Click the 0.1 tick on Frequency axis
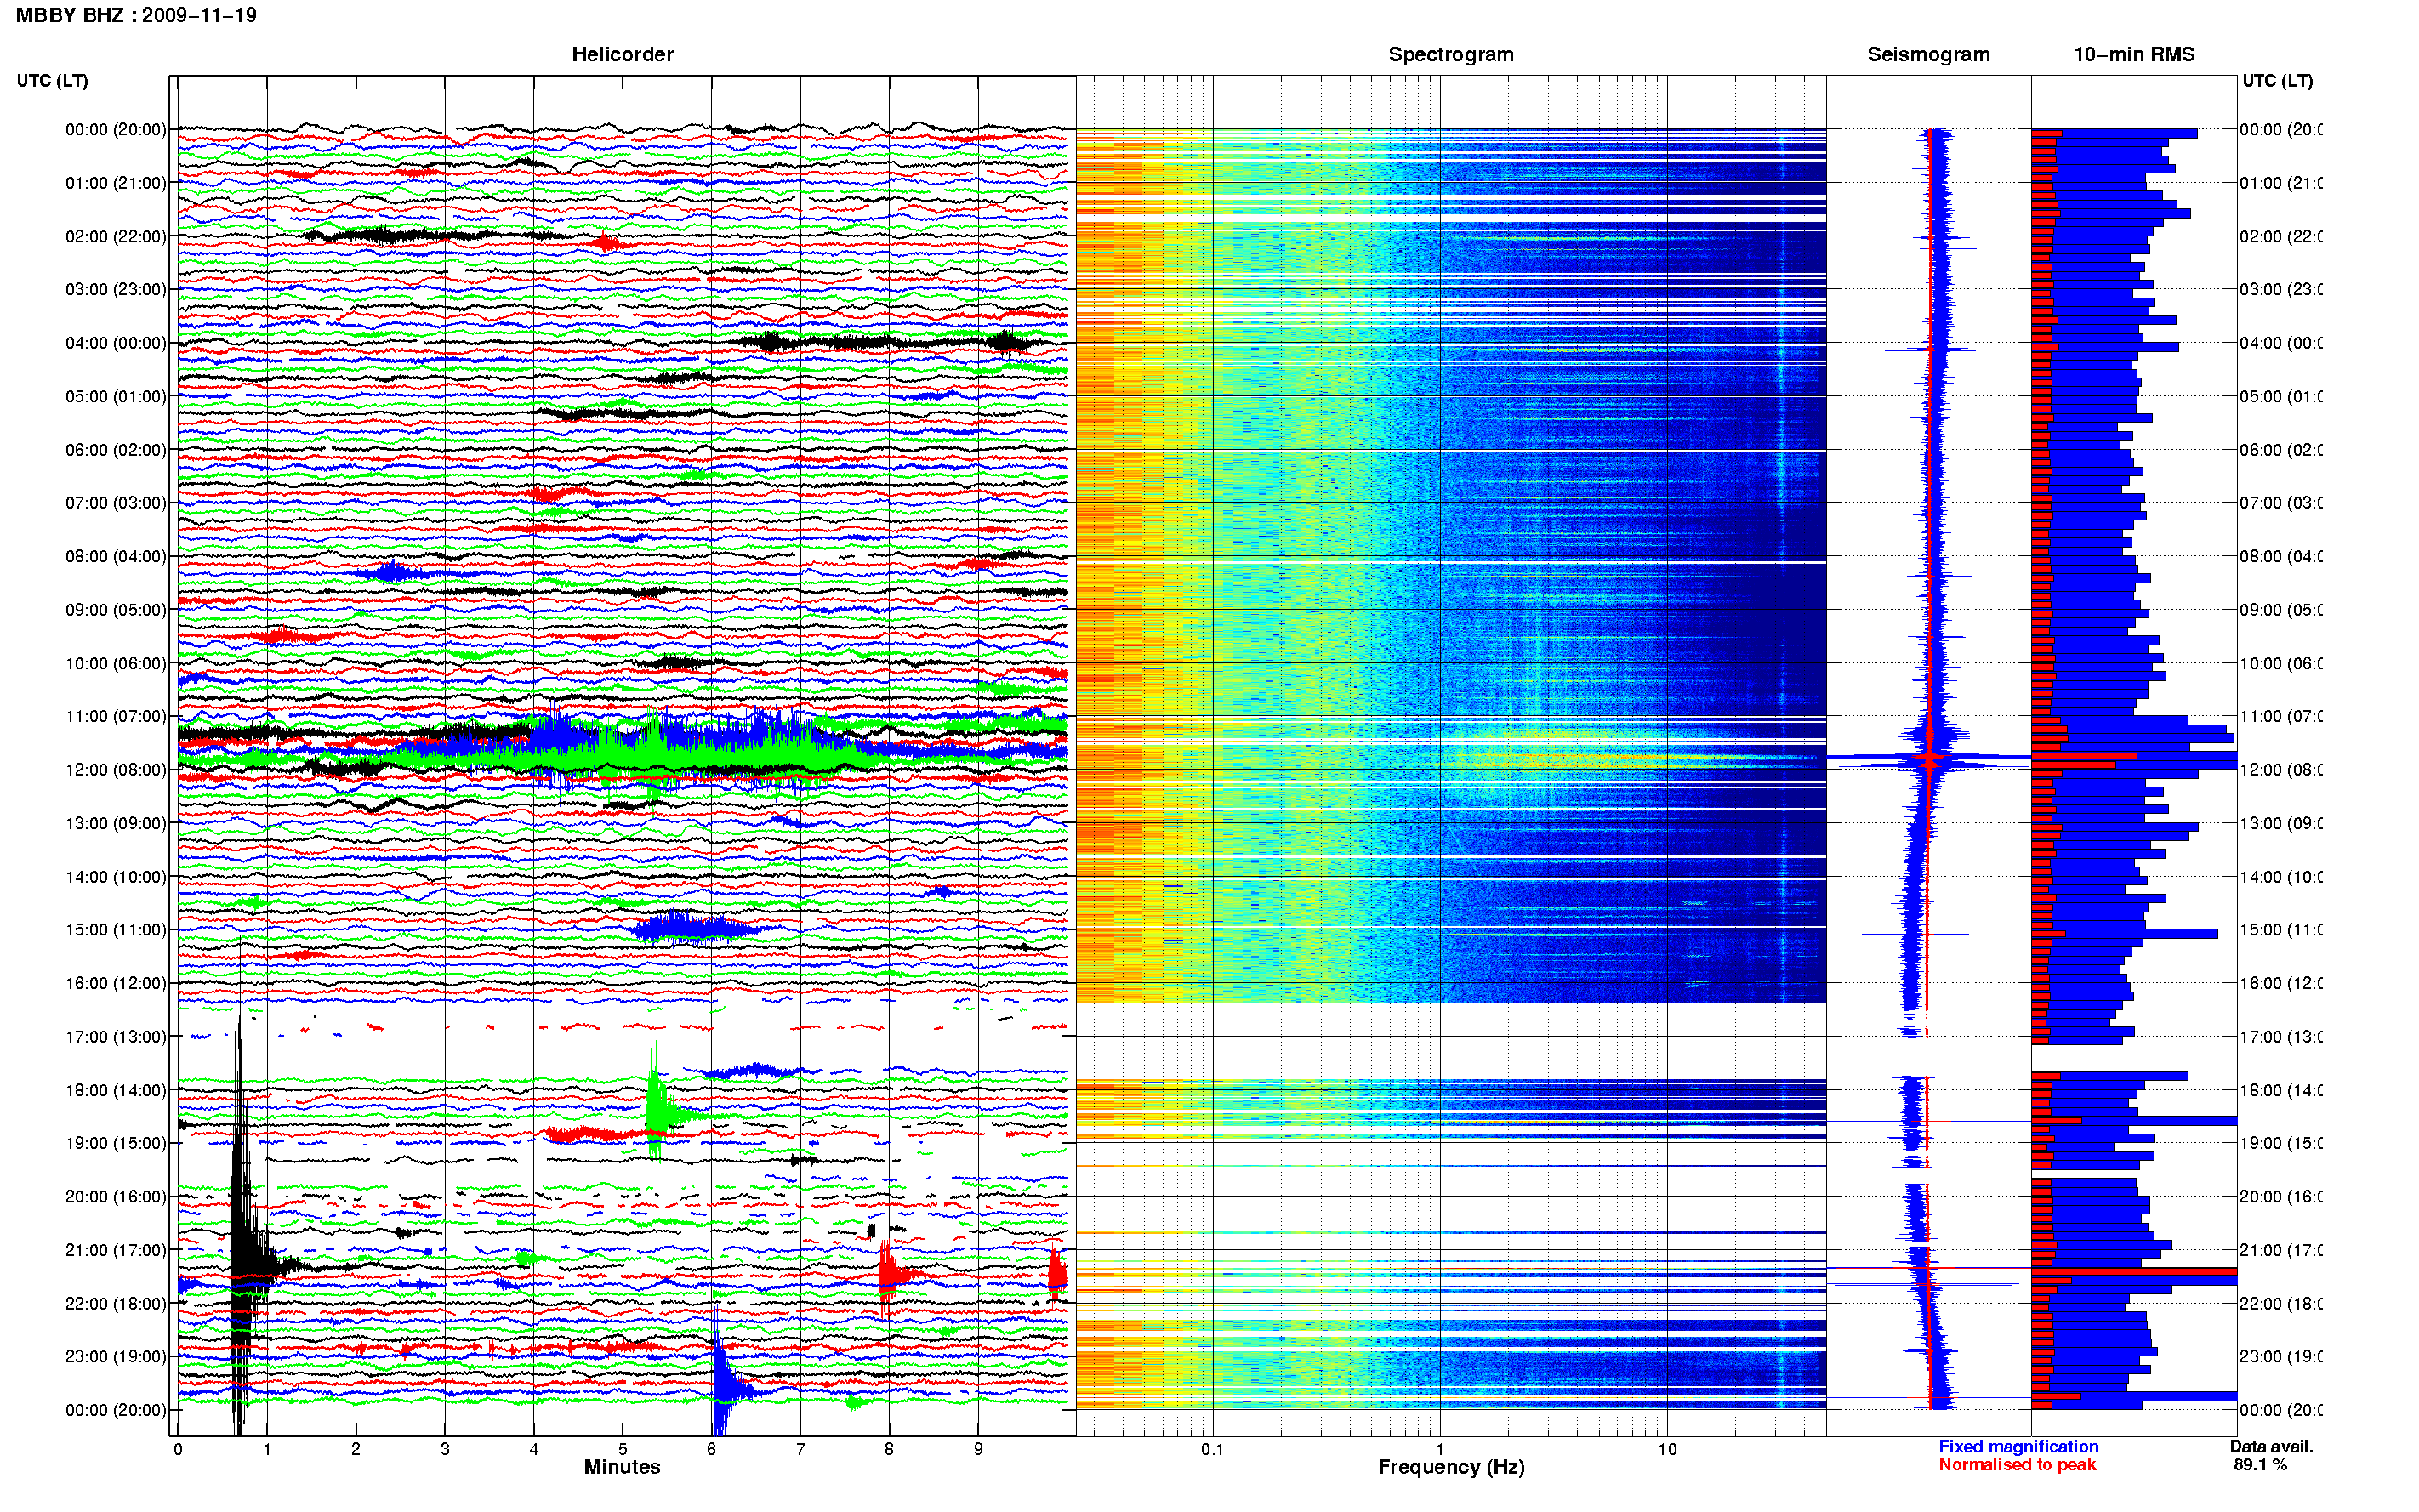The height and width of the screenshot is (1512, 2419). coord(1212,1449)
